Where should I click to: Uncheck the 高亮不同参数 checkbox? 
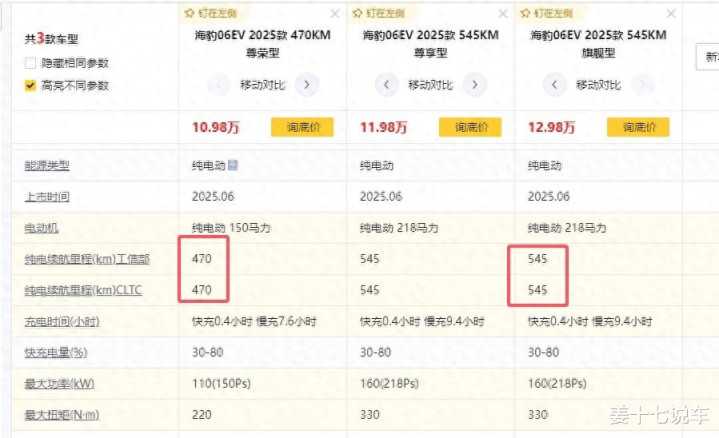(x=30, y=85)
